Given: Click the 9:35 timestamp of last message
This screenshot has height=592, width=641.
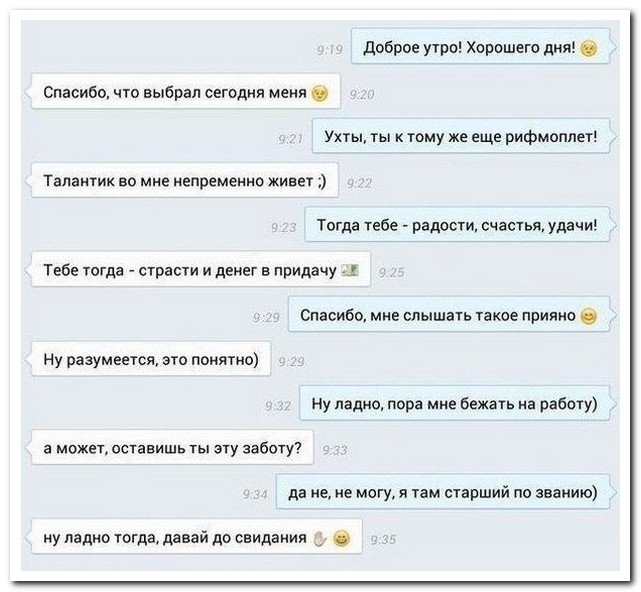Looking at the screenshot, I should [383, 540].
